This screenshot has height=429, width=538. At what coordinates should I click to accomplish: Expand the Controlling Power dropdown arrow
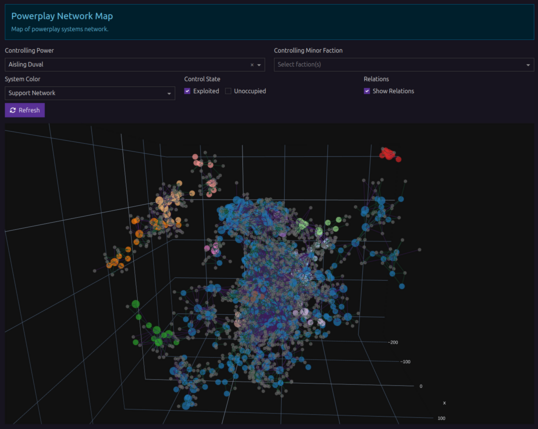coord(259,65)
